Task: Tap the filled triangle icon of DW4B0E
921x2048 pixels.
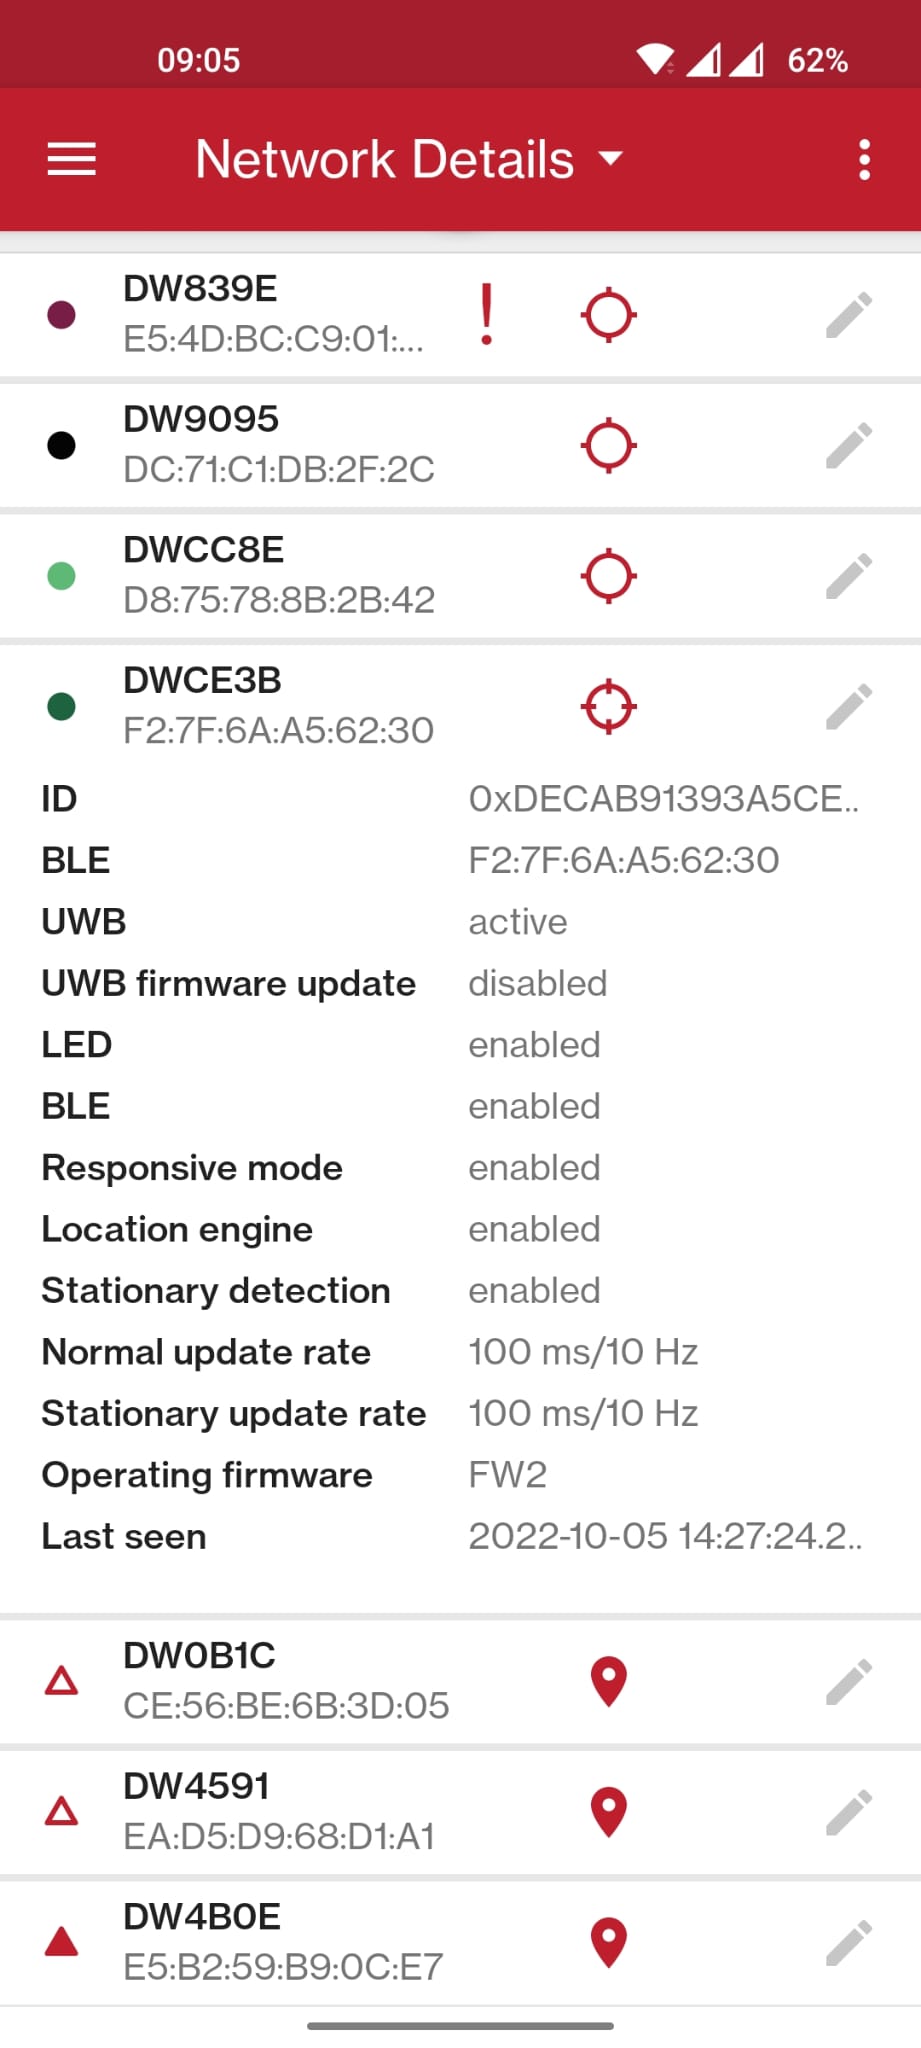Action: click(x=62, y=1942)
